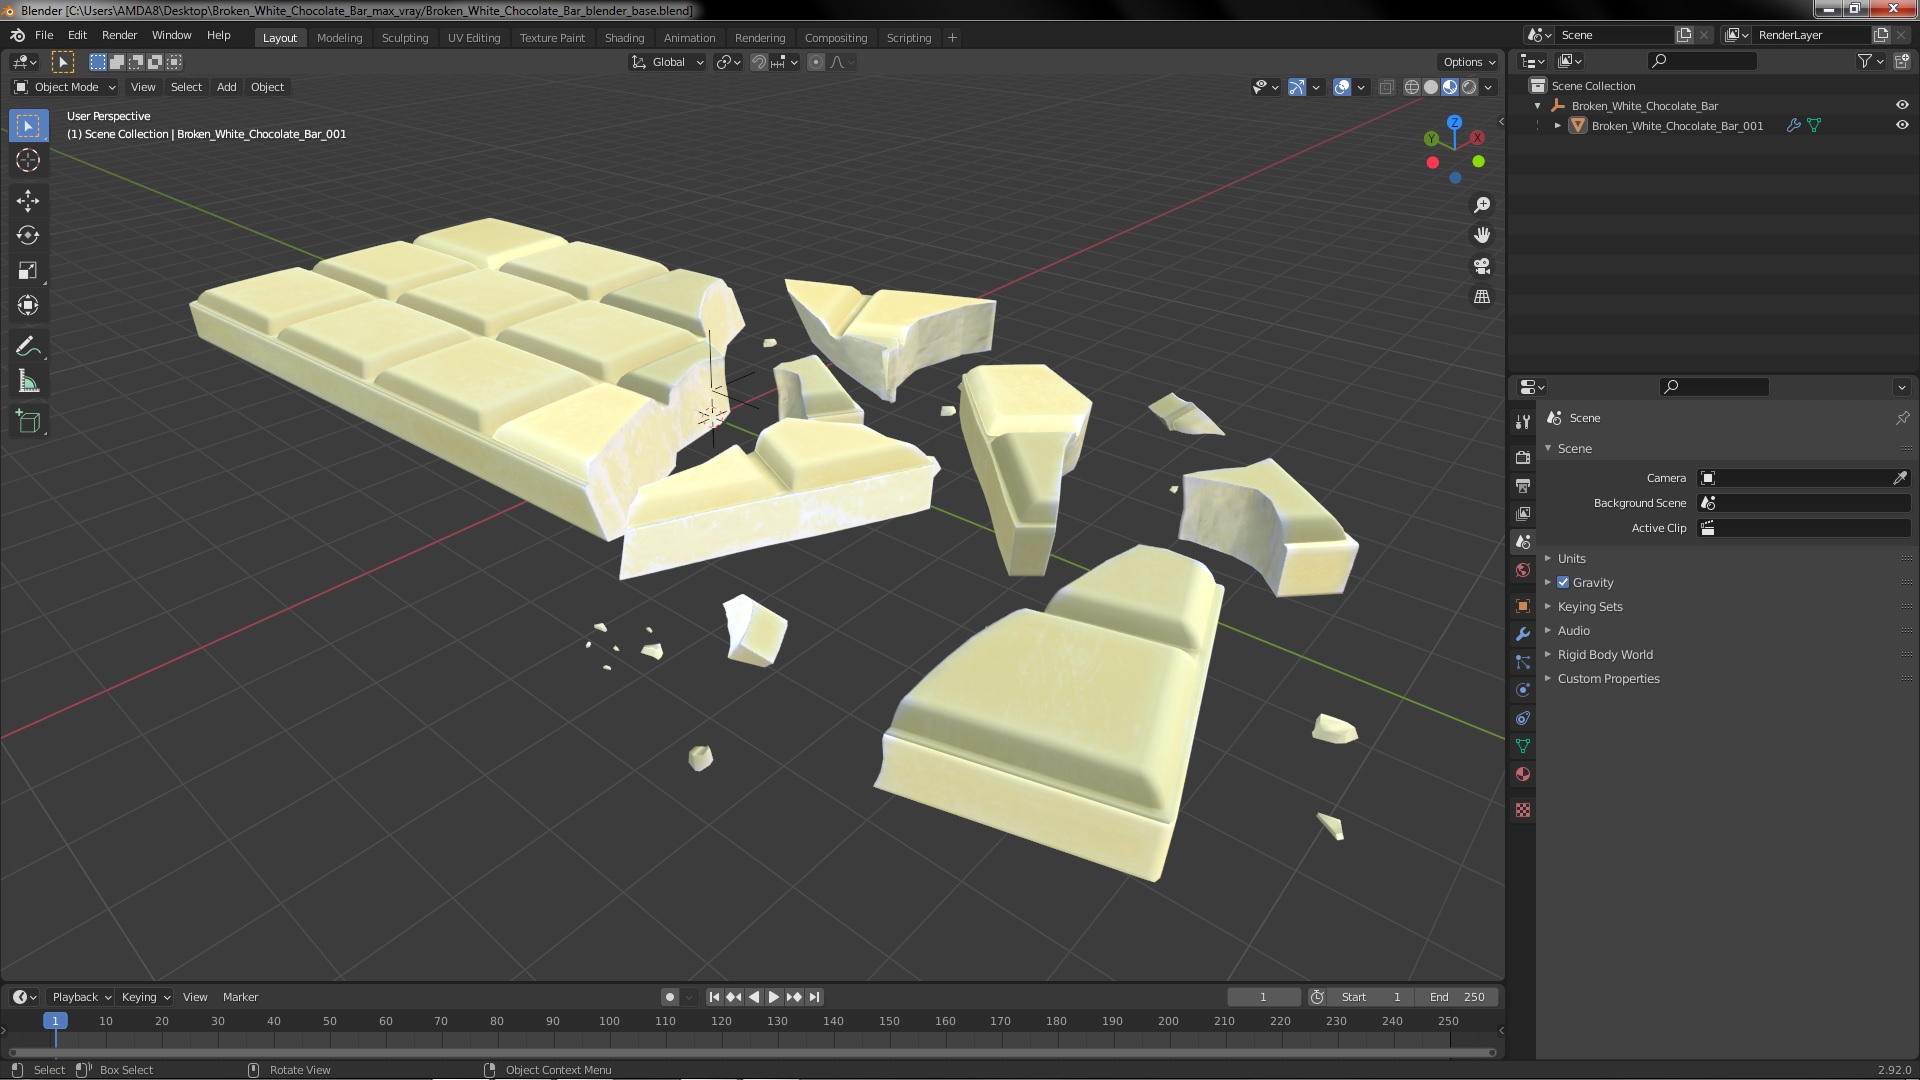This screenshot has height=1080, width=1920.
Task: Play the animation forward
Action: tap(774, 997)
